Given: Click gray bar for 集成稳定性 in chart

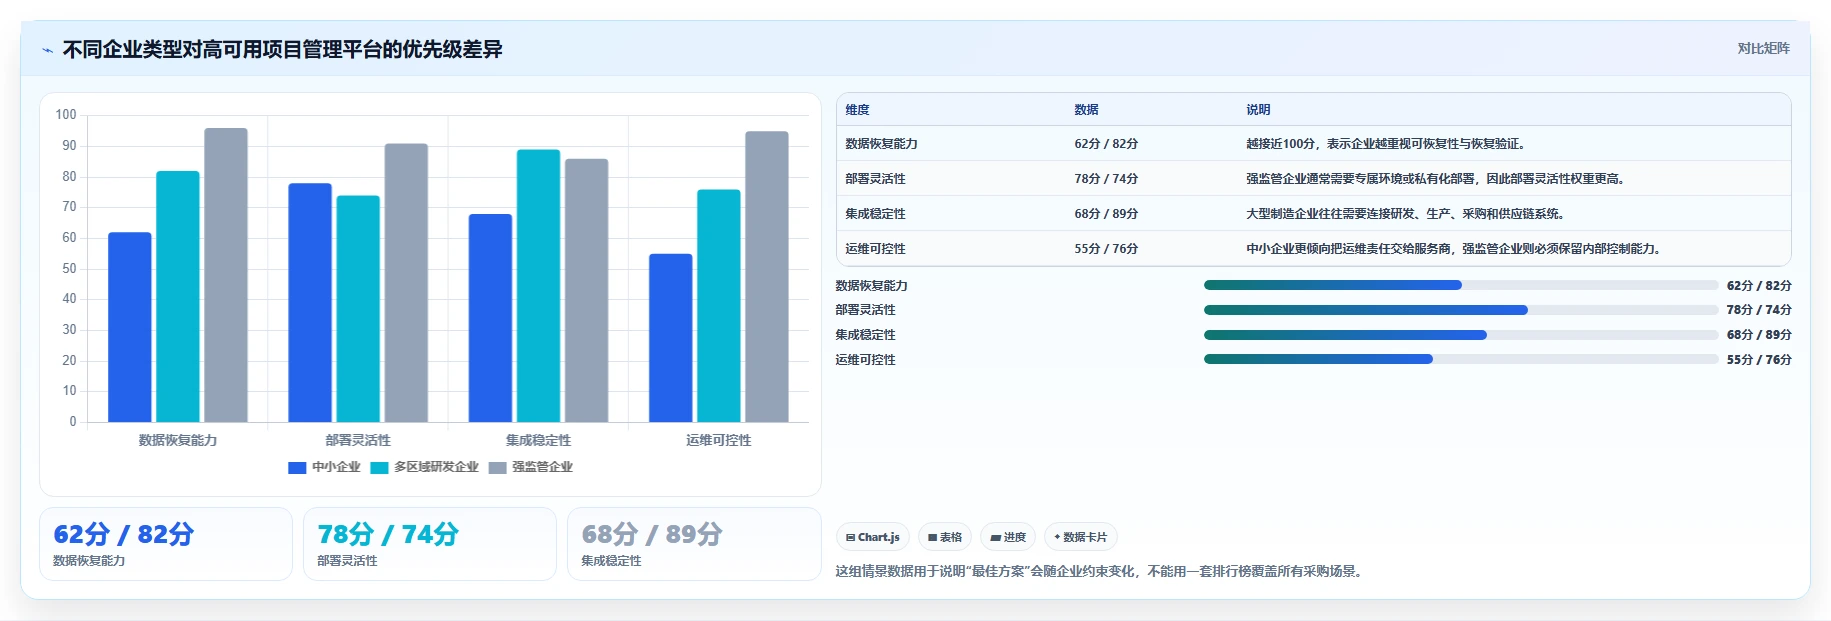Looking at the screenshot, I should [x=586, y=290].
